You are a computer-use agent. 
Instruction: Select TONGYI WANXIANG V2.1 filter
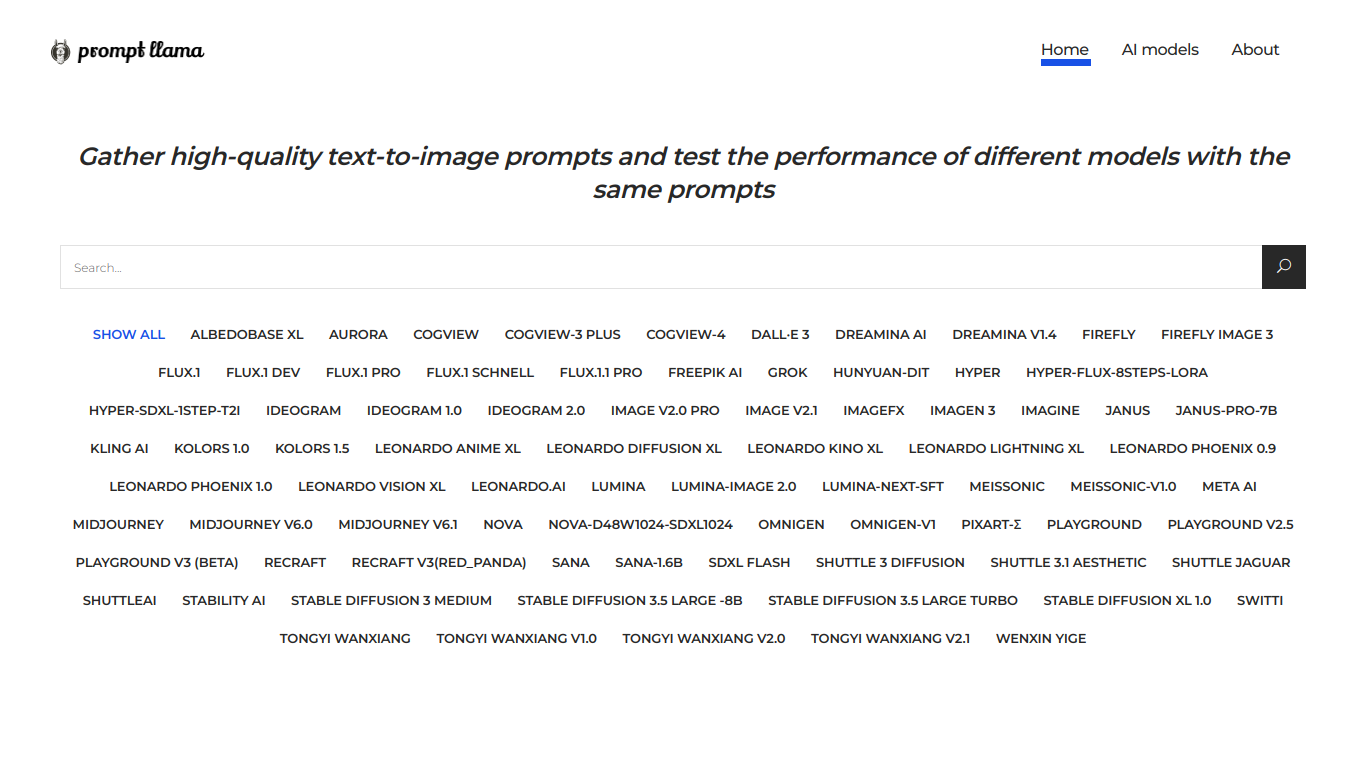[x=890, y=639]
